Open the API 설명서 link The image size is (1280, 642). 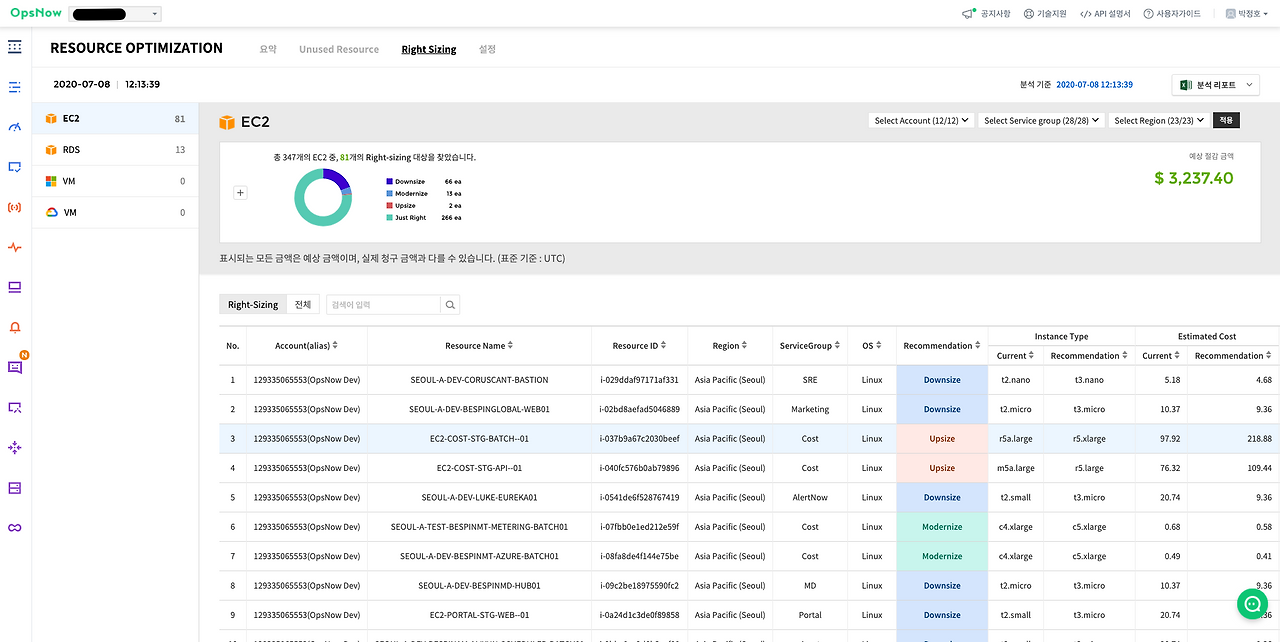click(1105, 14)
